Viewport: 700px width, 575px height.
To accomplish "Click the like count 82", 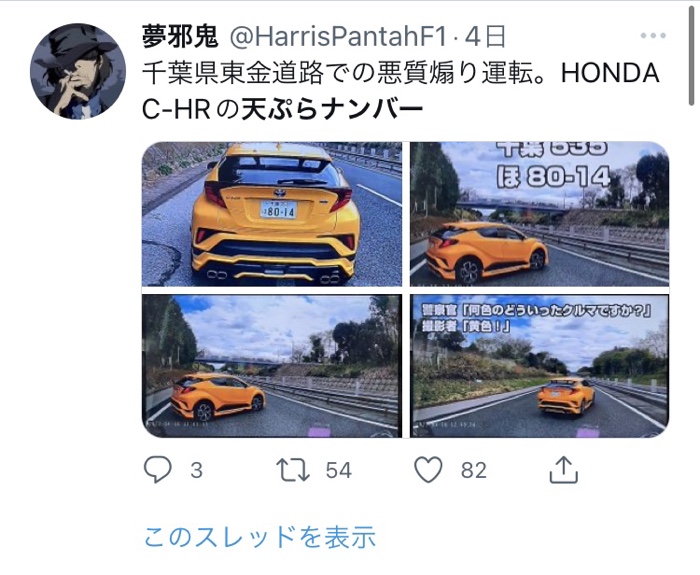I will click(474, 471).
